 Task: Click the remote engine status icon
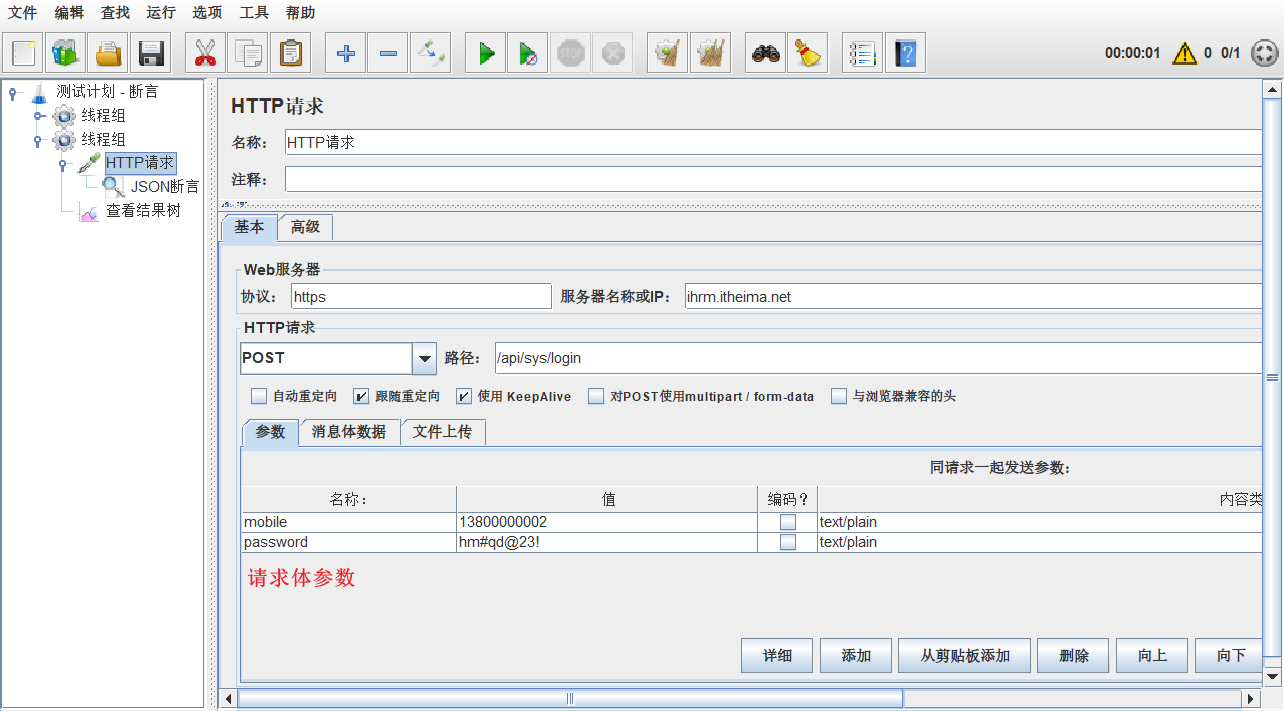[x=1265, y=53]
